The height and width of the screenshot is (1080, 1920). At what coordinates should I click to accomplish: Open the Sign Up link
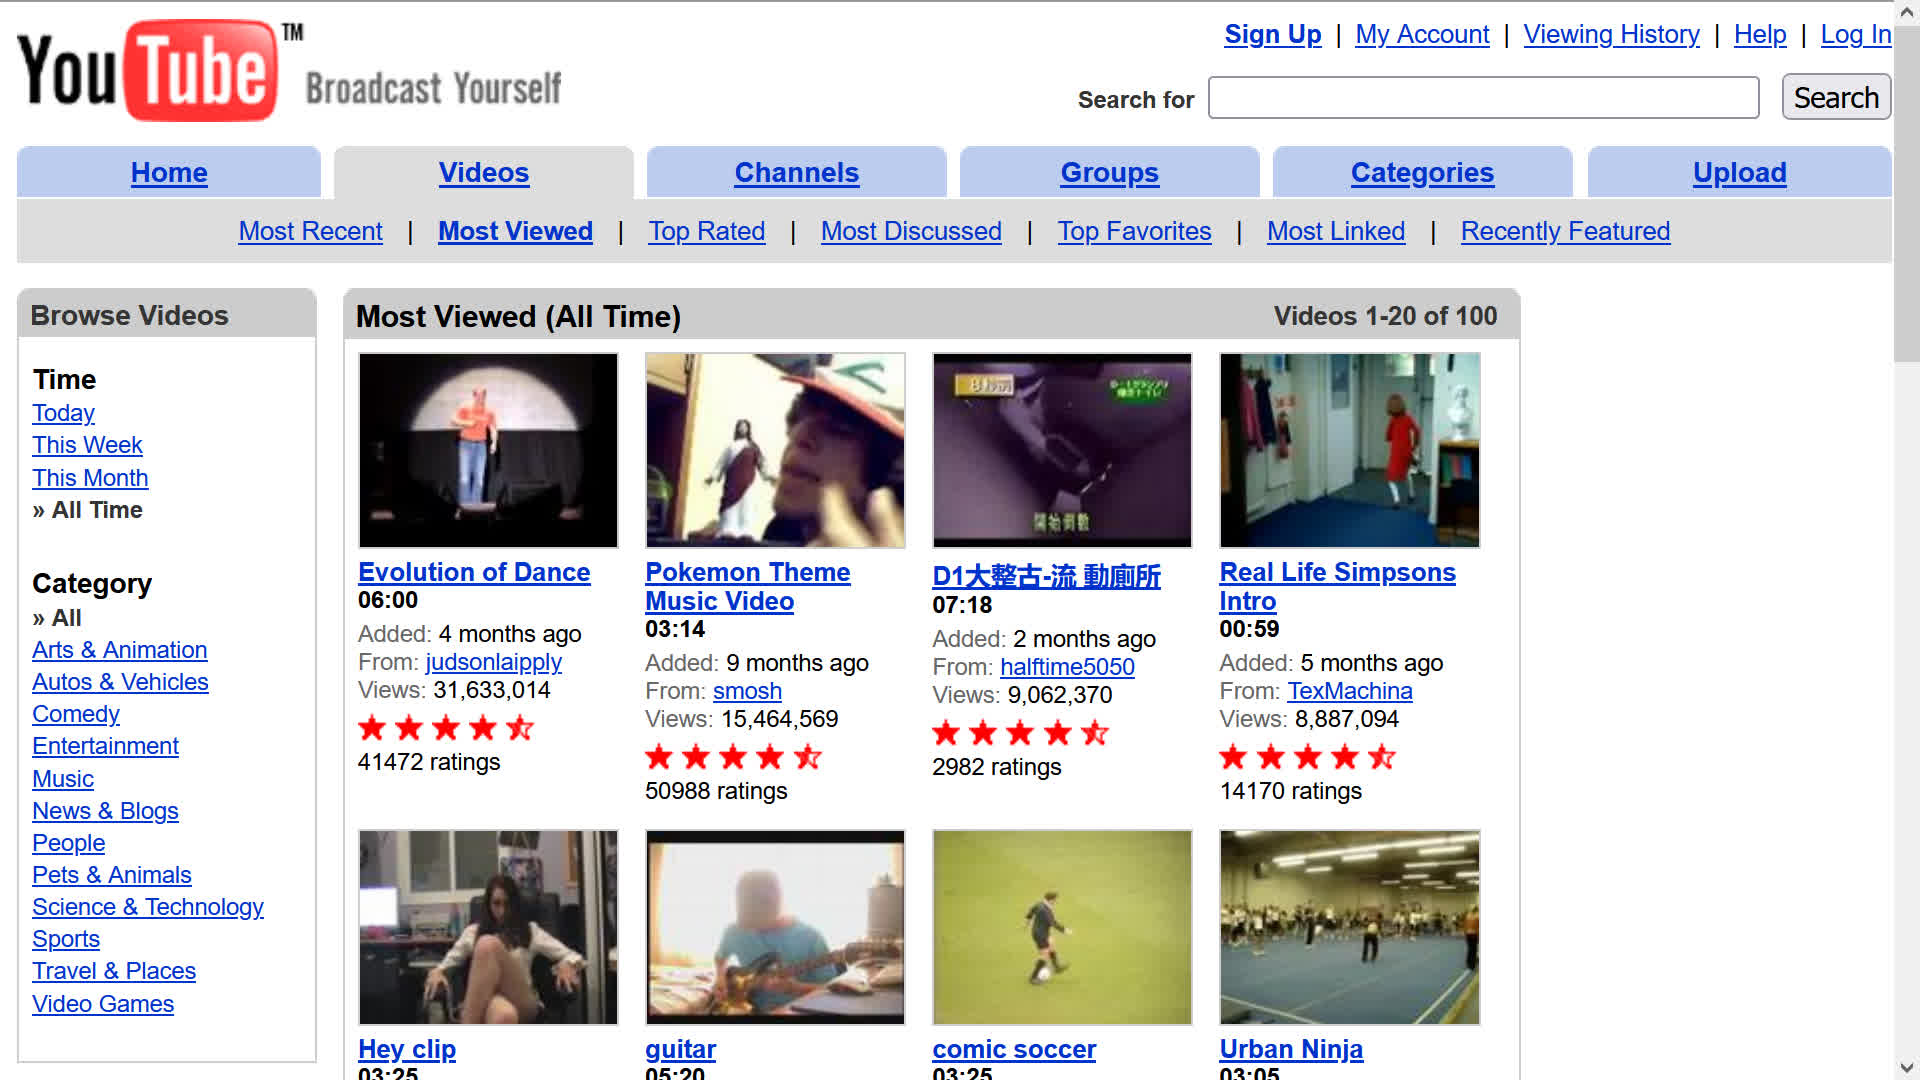coord(1272,34)
